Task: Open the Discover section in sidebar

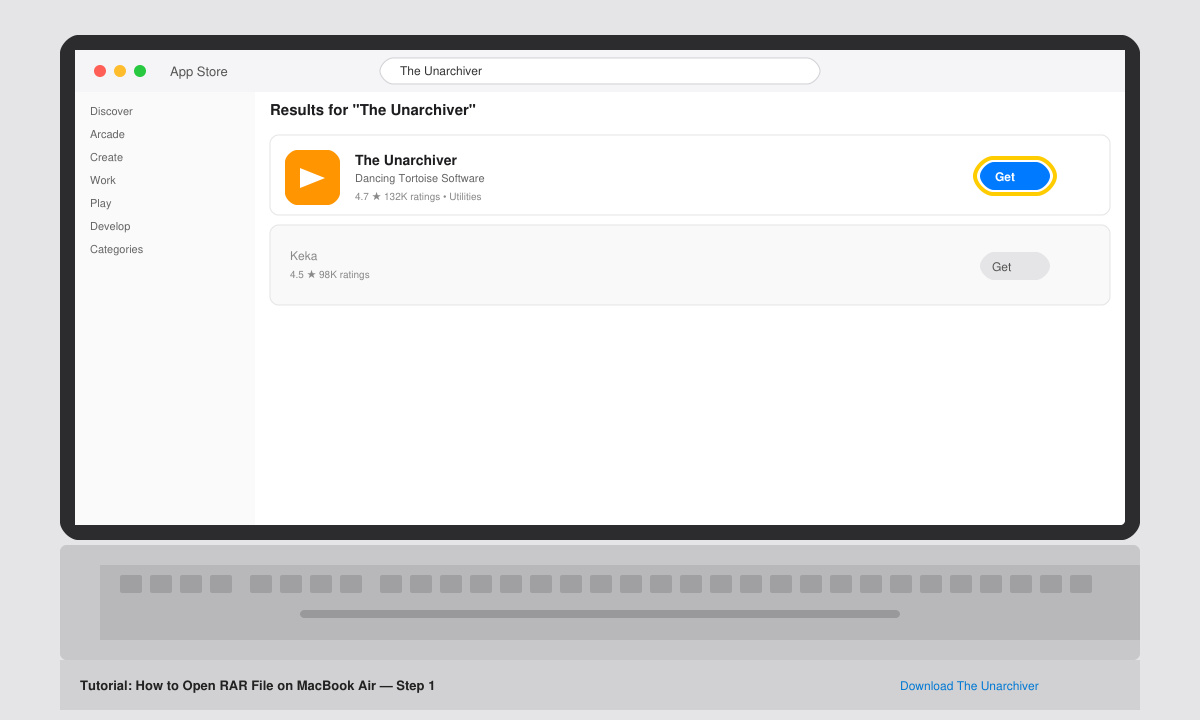Action: point(111,111)
